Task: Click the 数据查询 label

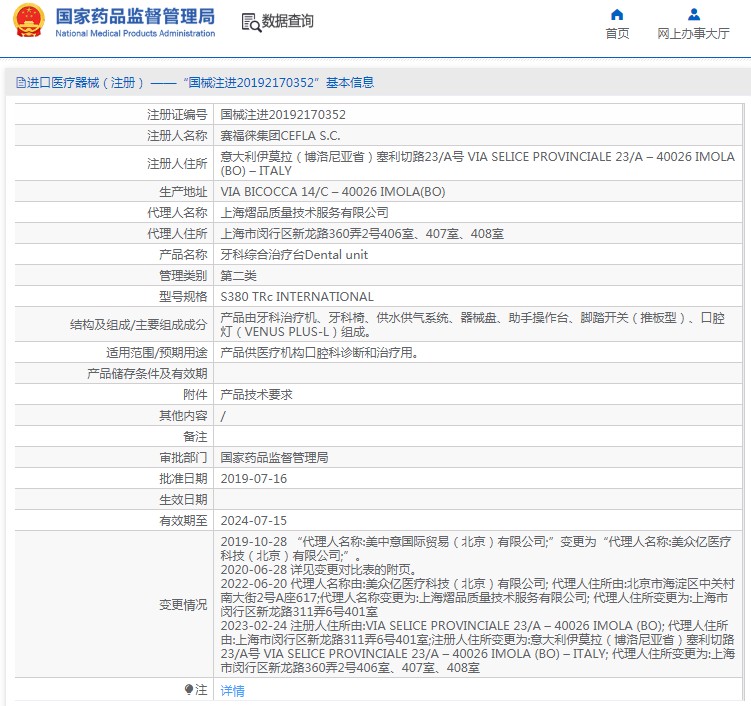Action: [x=287, y=21]
